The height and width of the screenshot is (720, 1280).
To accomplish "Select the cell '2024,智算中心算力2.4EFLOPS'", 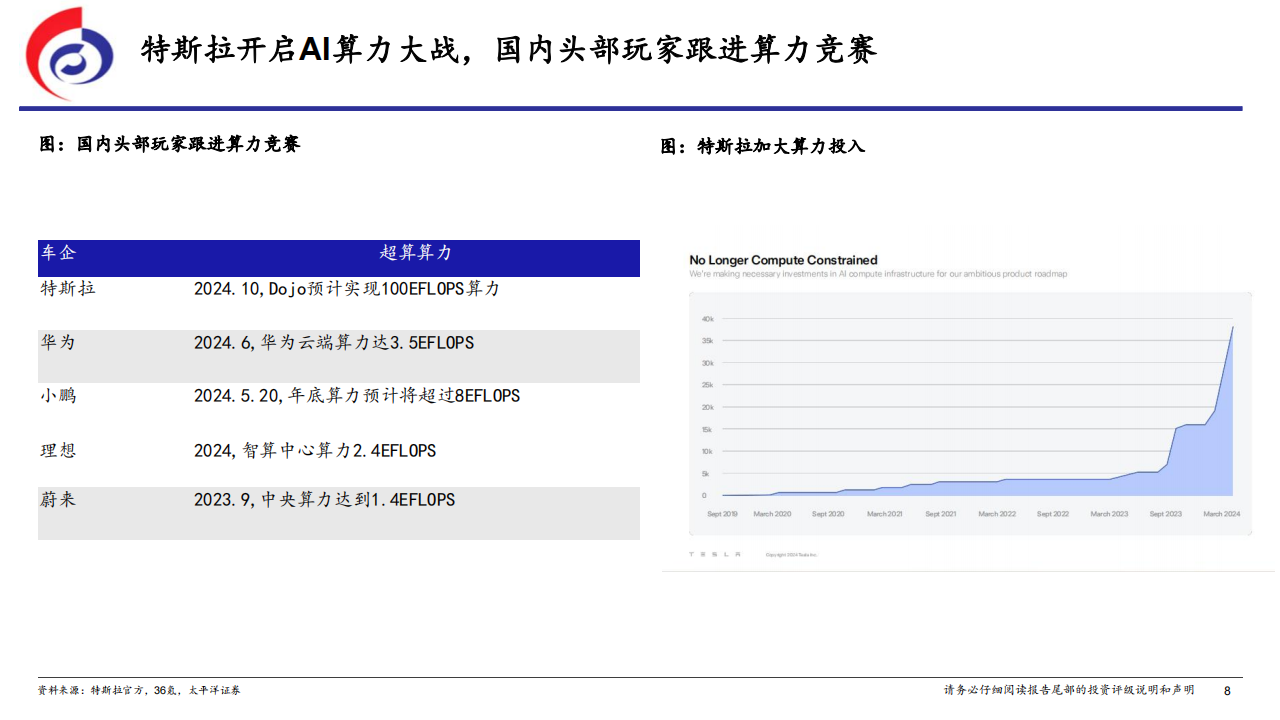I will click(315, 451).
